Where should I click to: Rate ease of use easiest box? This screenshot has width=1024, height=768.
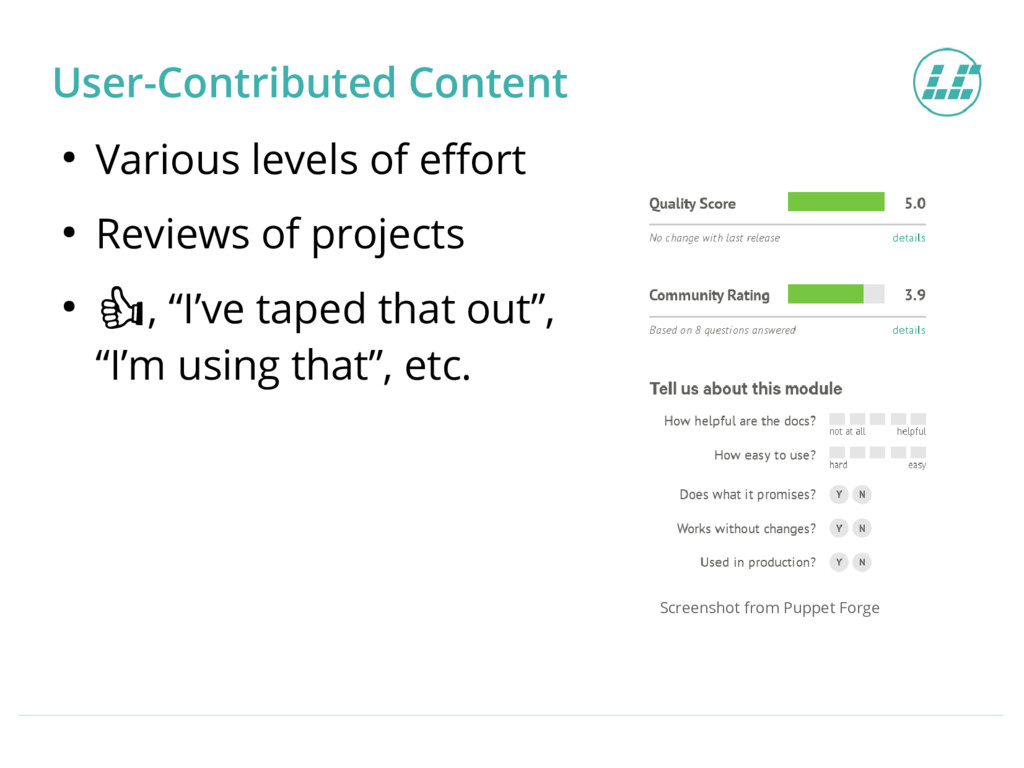918,452
